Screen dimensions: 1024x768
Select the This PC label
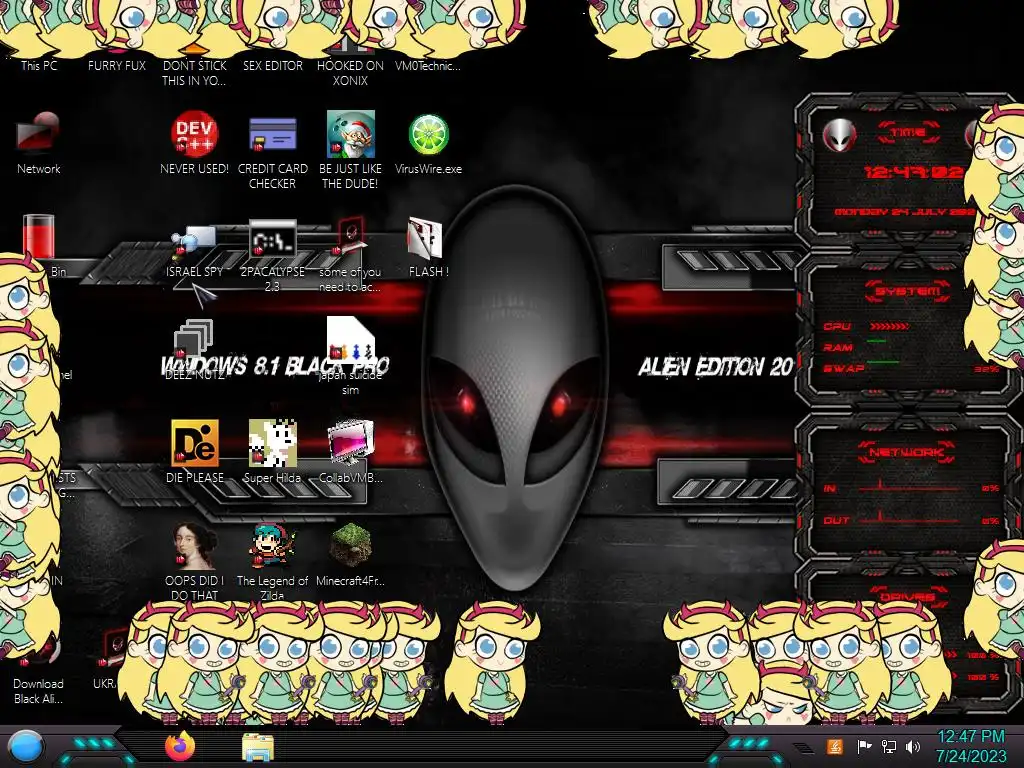point(39,65)
